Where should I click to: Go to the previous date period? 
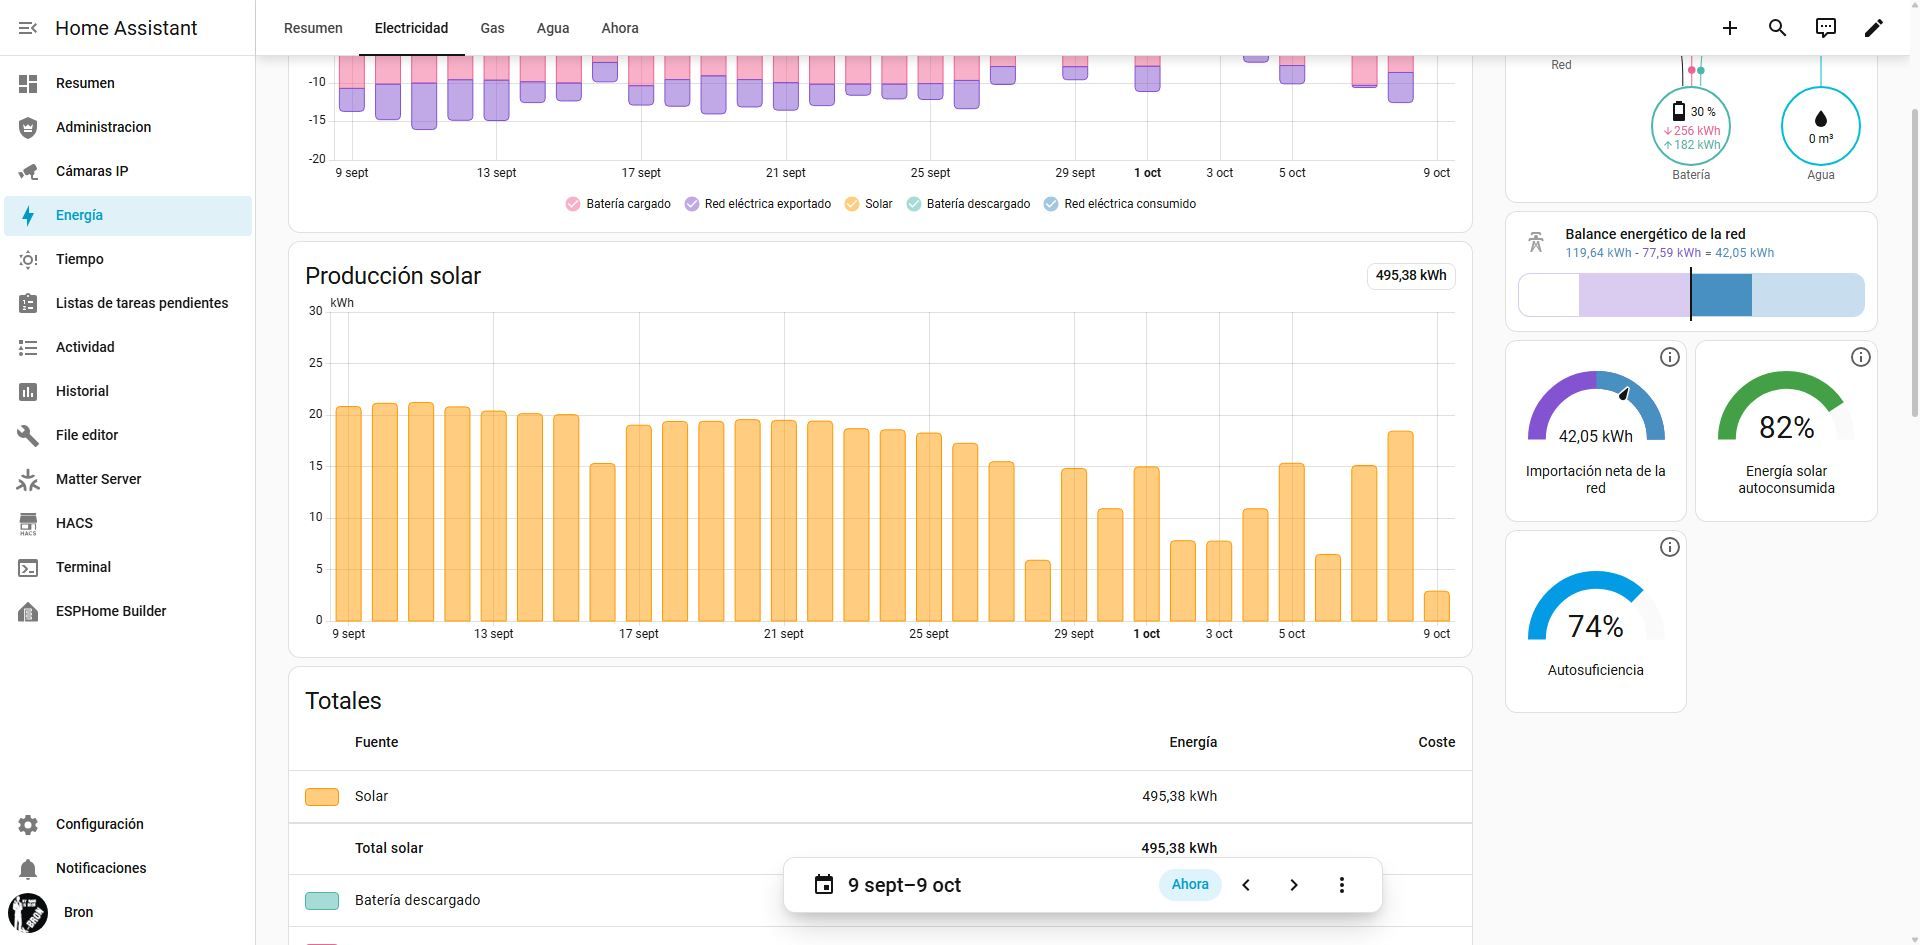pos(1246,885)
